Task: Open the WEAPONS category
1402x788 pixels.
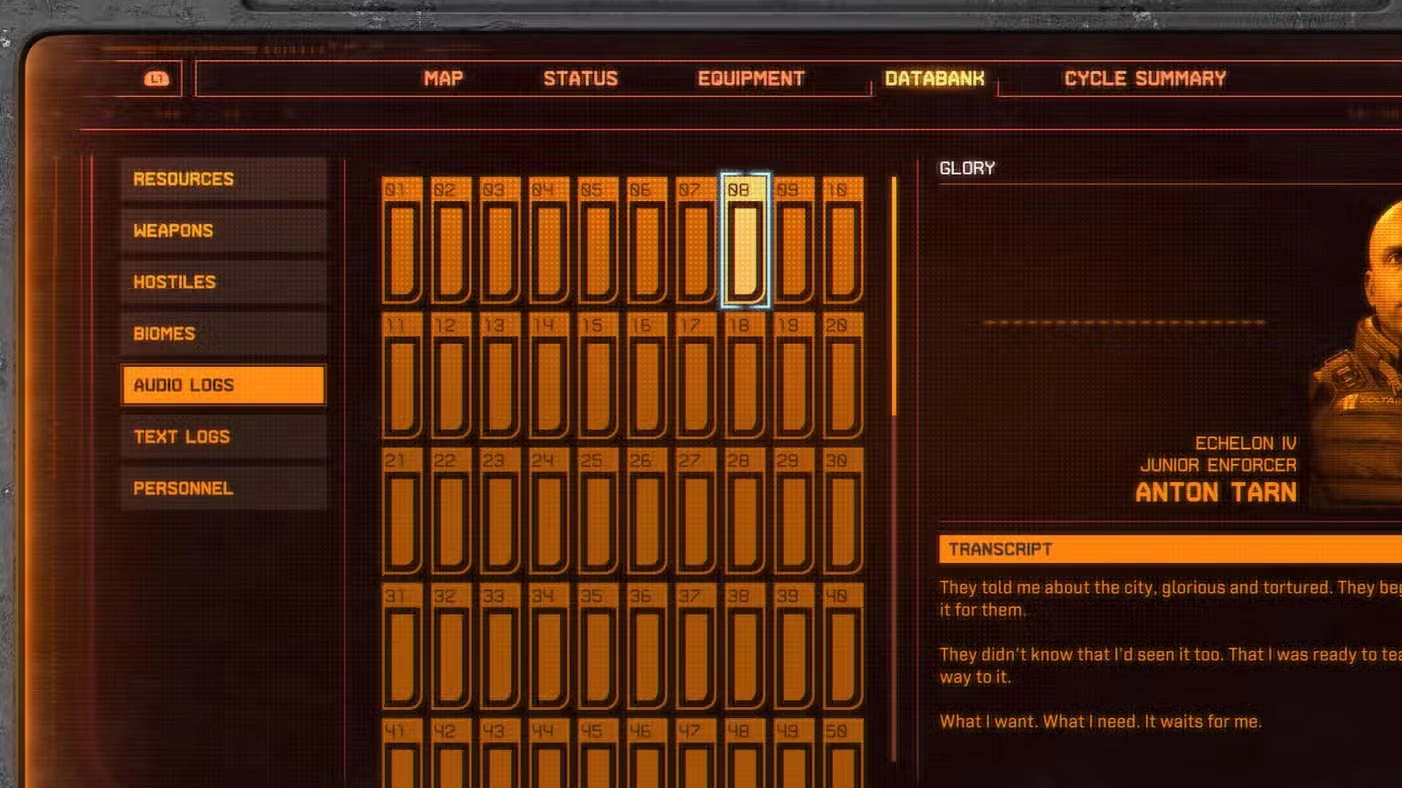Action: 224,231
